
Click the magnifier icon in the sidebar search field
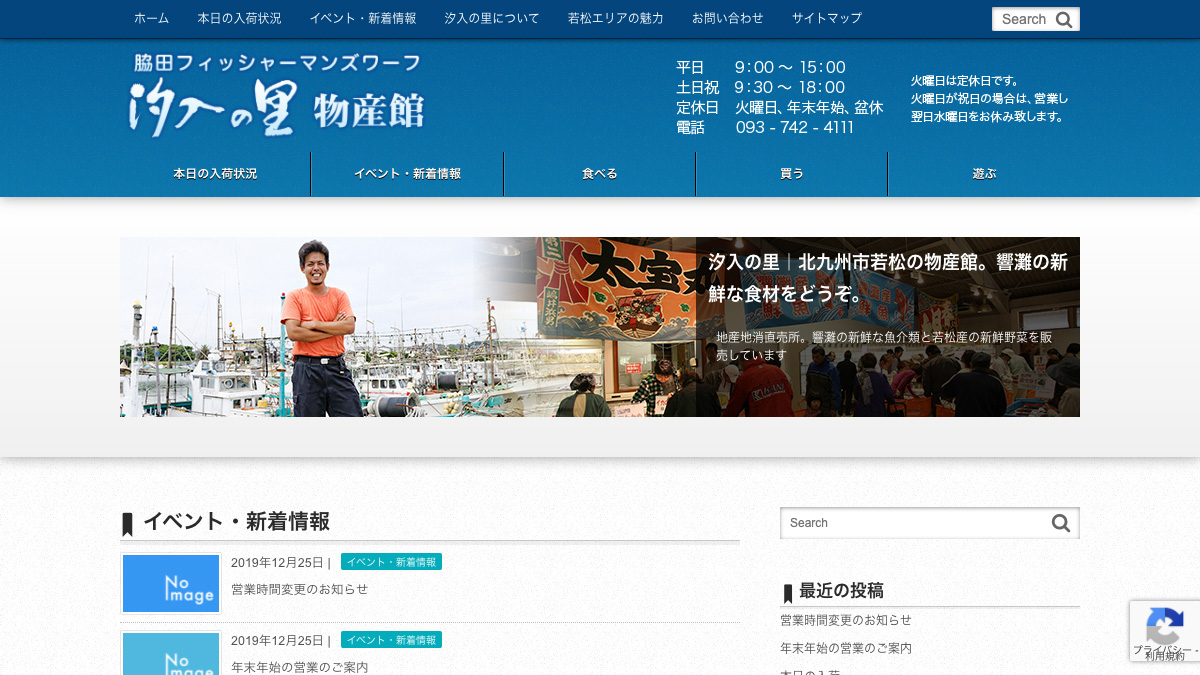(x=1061, y=523)
